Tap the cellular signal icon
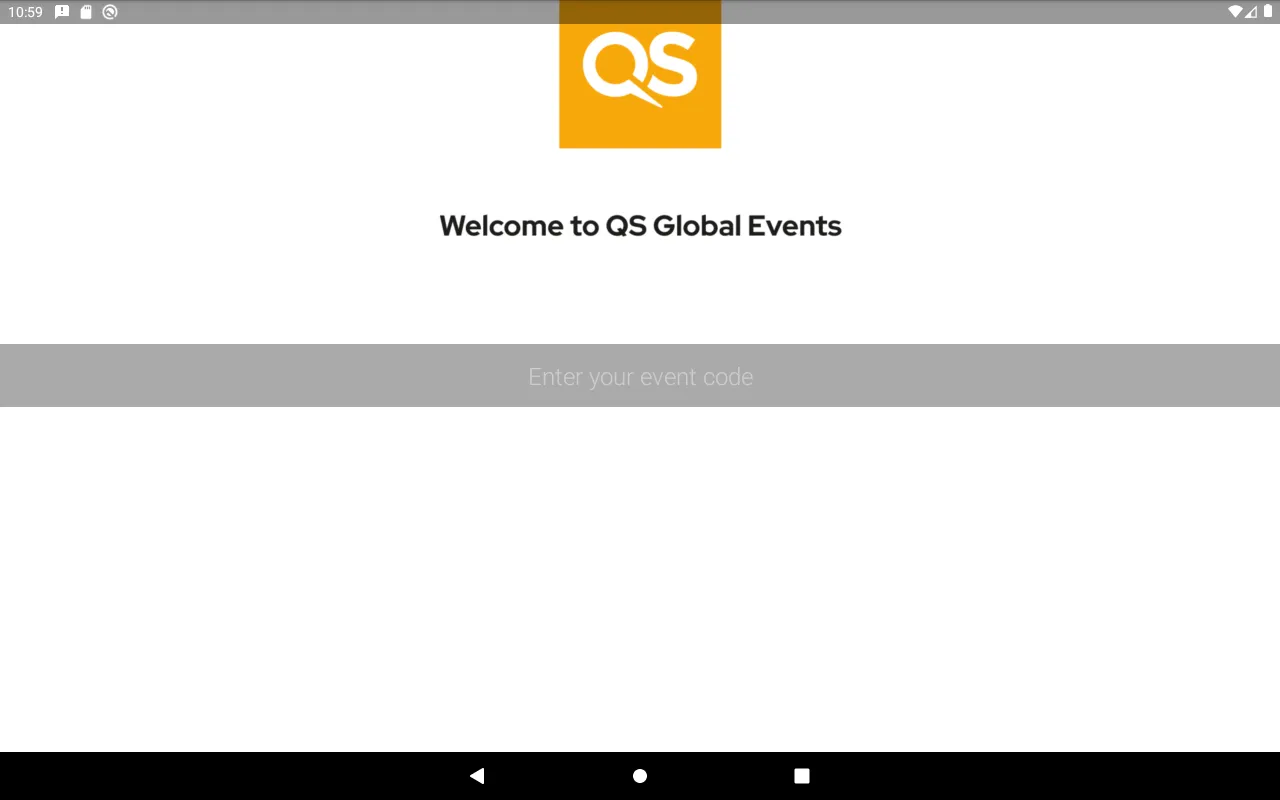The width and height of the screenshot is (1280, 800). (1251, 12)
